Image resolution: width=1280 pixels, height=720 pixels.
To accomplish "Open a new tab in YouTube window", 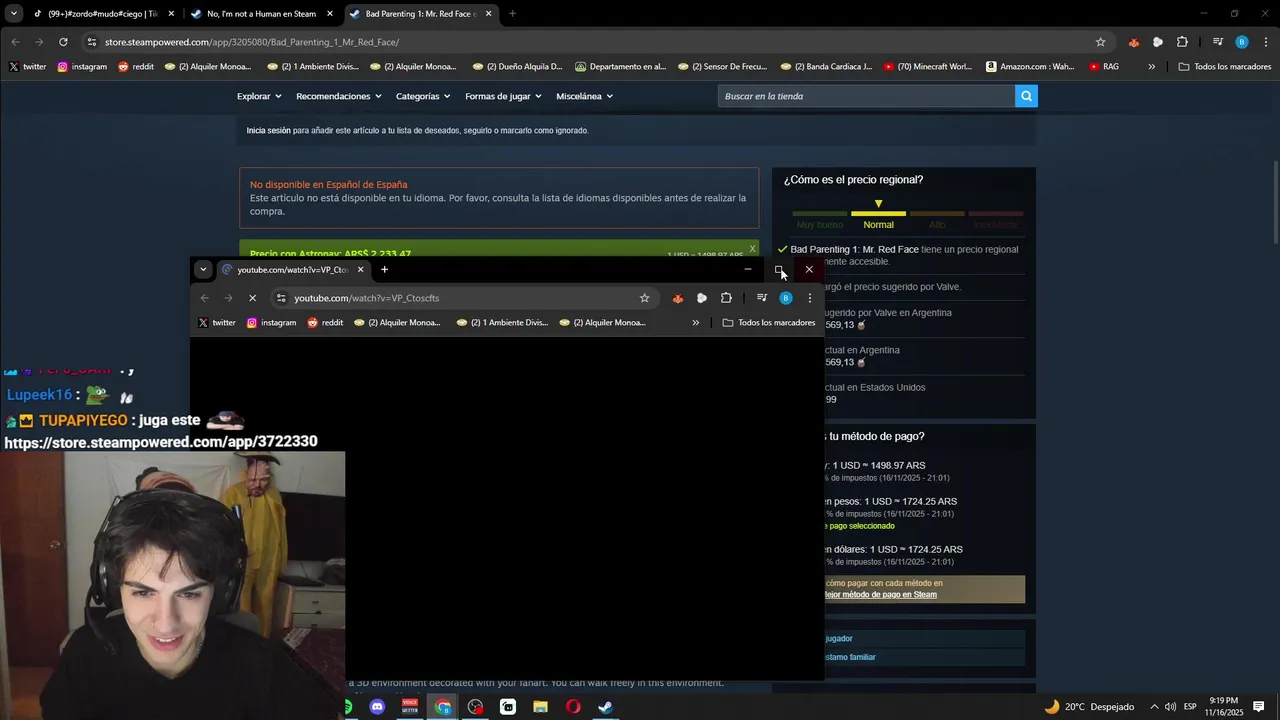I will coord(384,269).
